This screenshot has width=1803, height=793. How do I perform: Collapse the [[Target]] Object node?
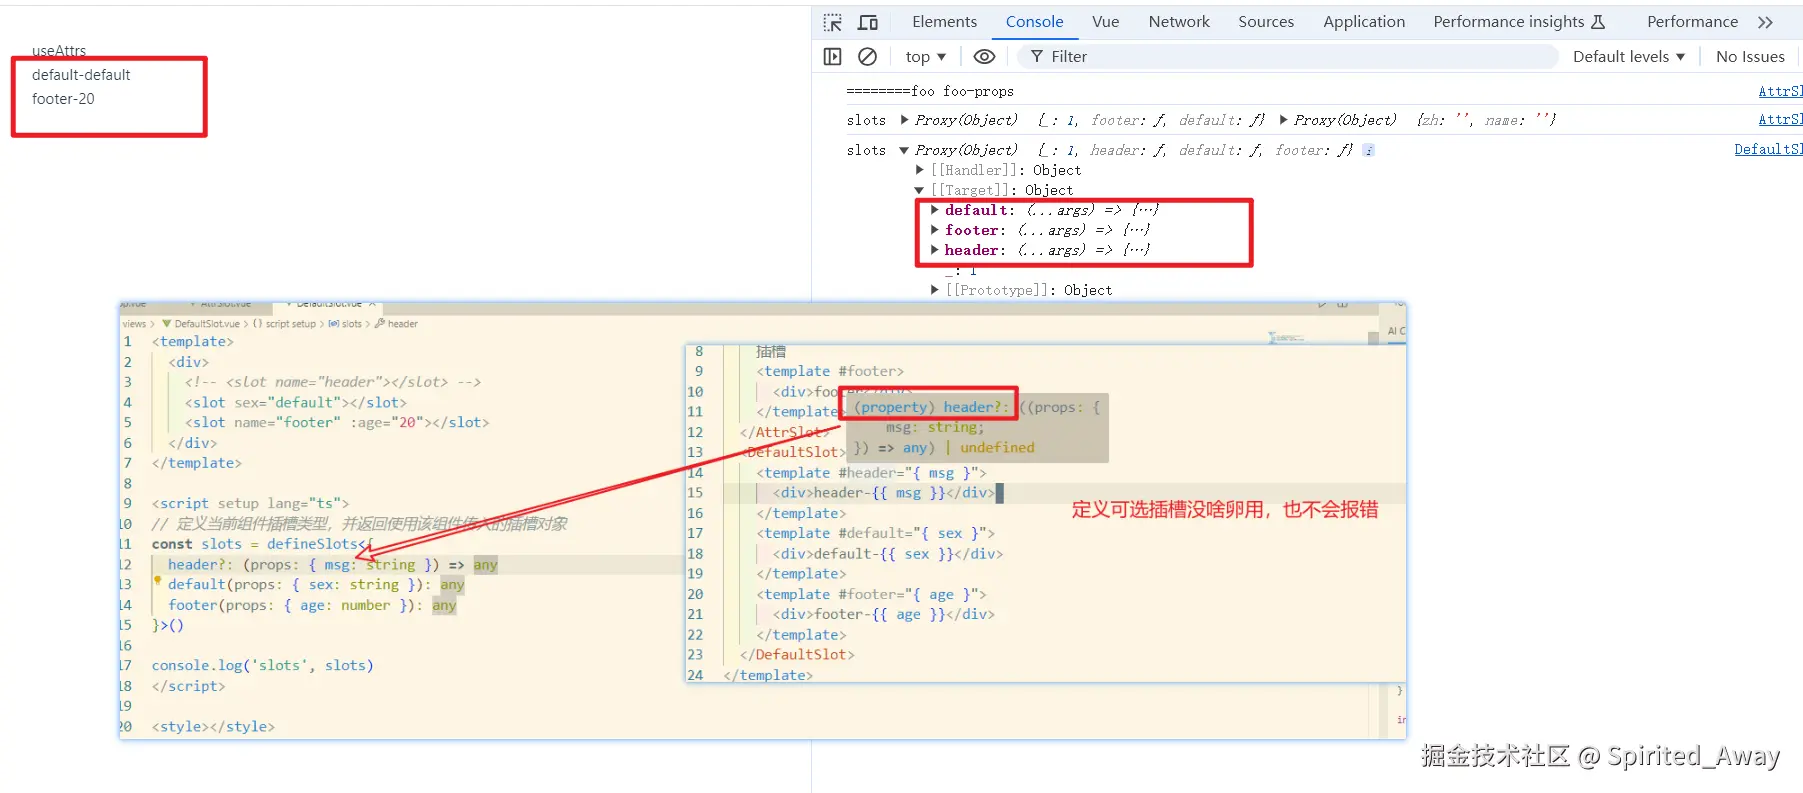(919, 190)
